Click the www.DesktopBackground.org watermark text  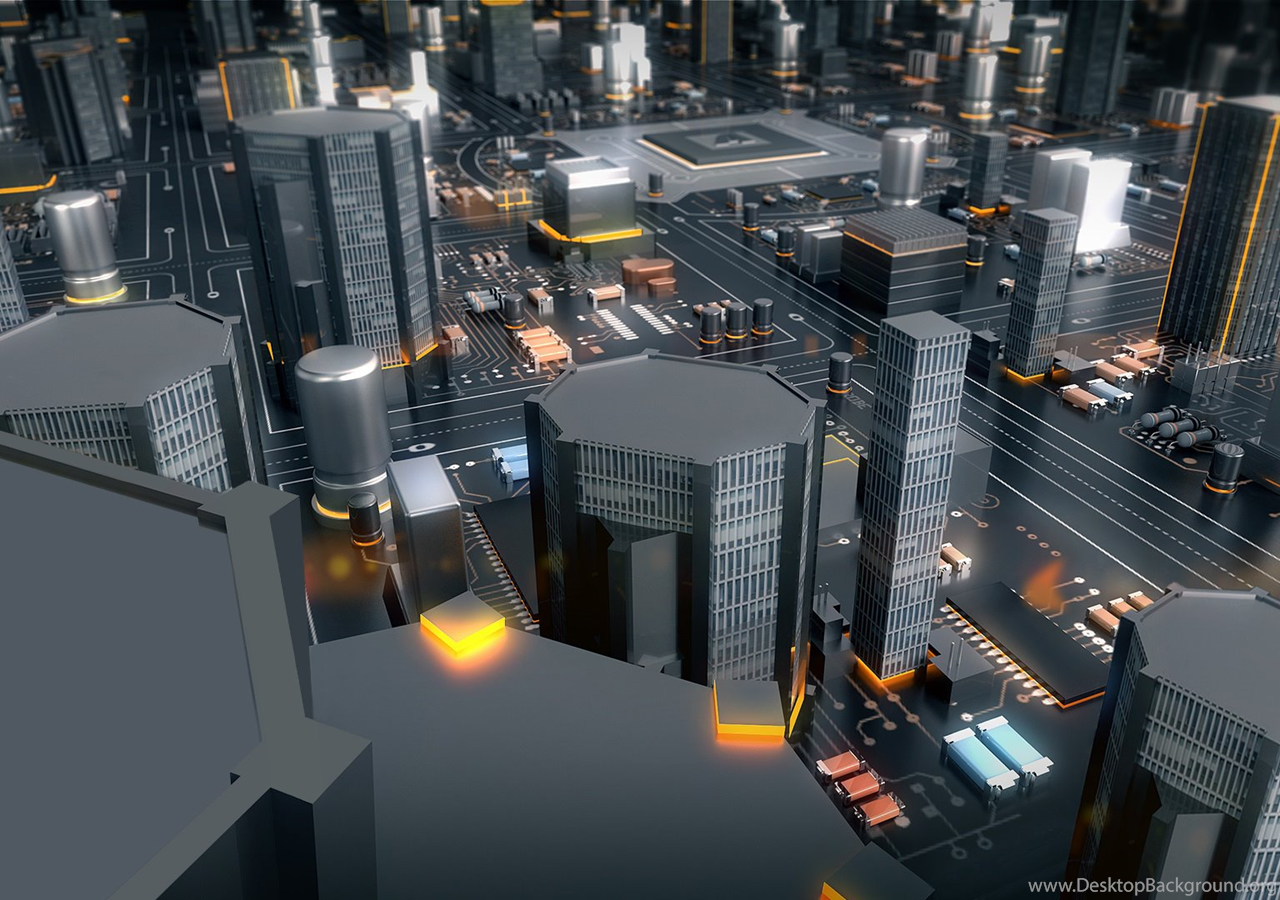[x=1152, y=886]
